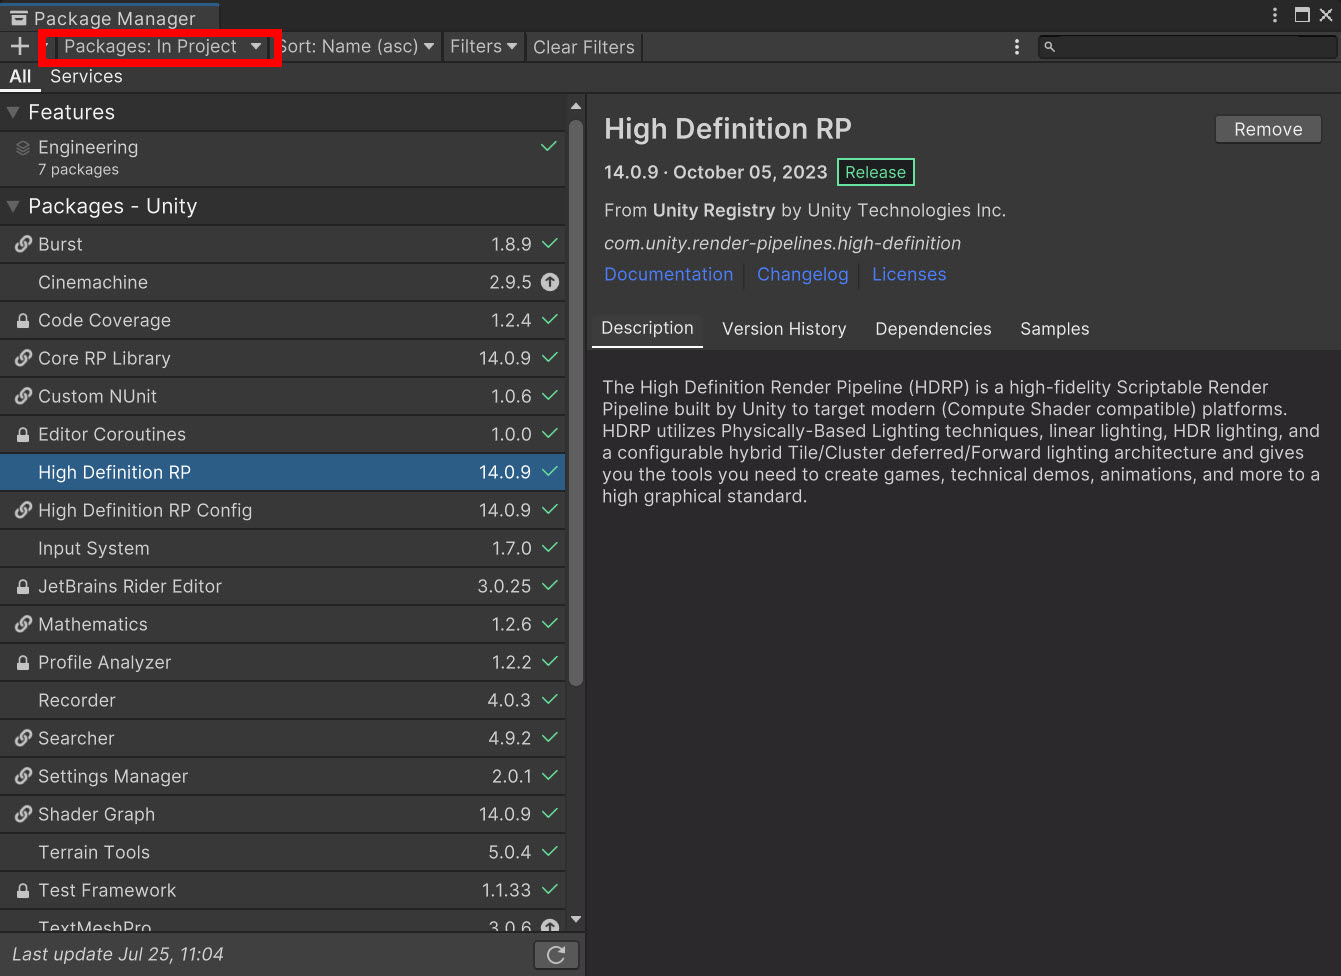
Task: Open the Licenses link
Action: pyautogui.click(x=909, y=274)
